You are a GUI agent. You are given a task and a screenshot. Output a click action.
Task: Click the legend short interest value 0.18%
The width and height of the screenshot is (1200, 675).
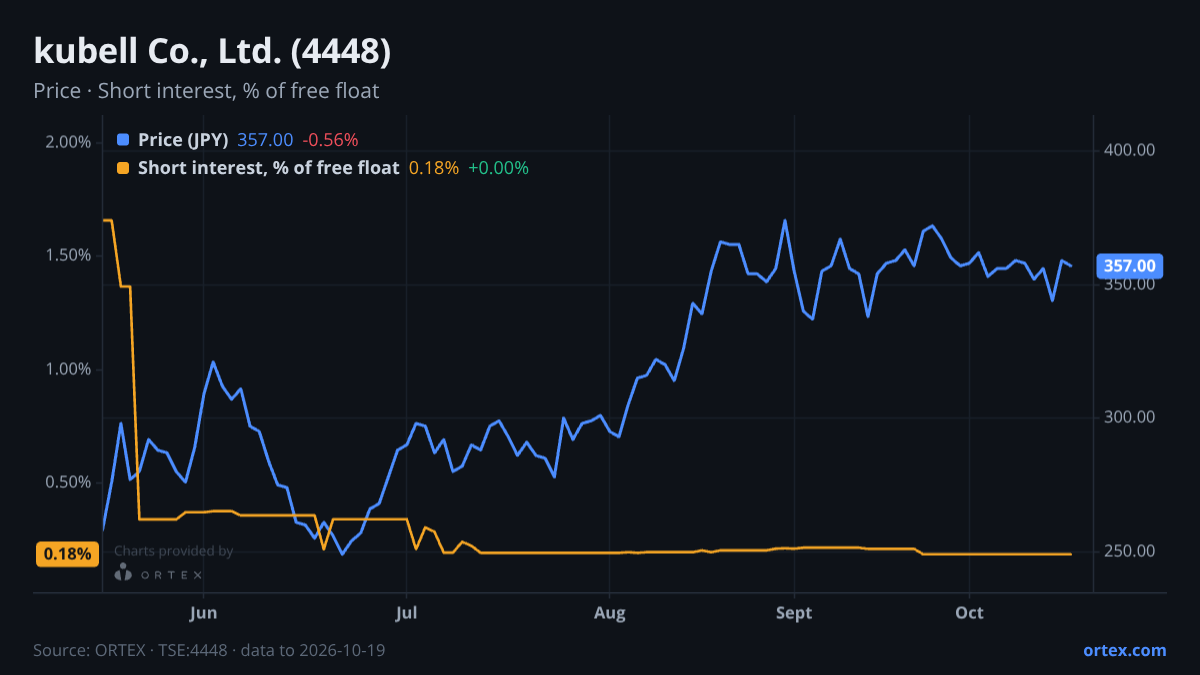point(434,168)
